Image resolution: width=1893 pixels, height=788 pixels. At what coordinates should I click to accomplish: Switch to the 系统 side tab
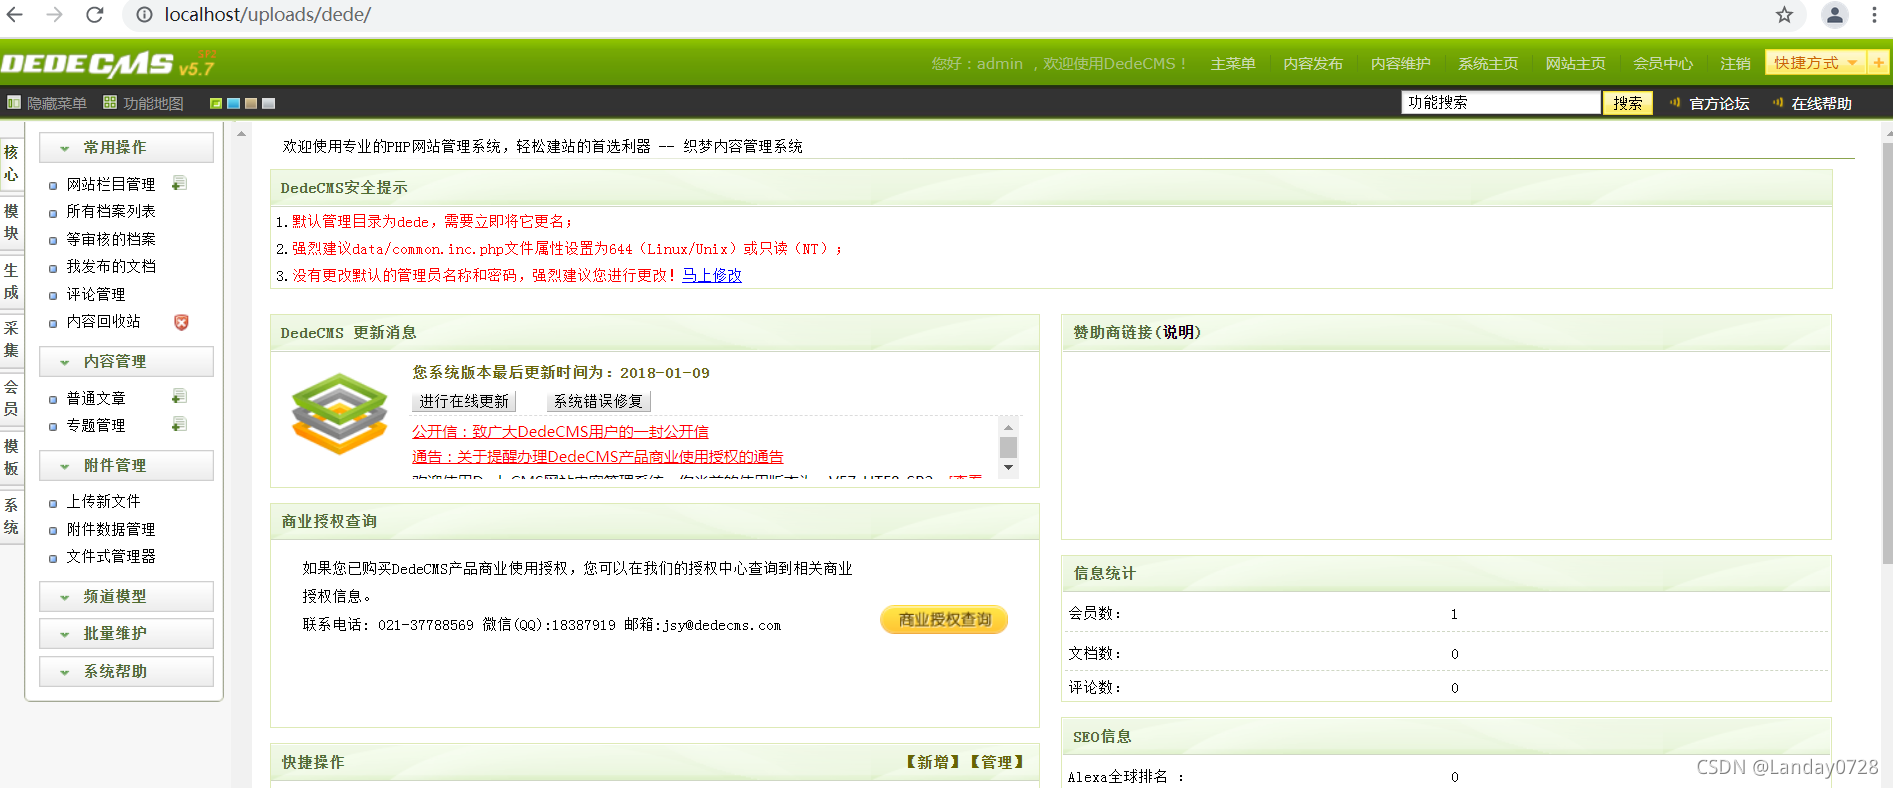tap(11, 516)
